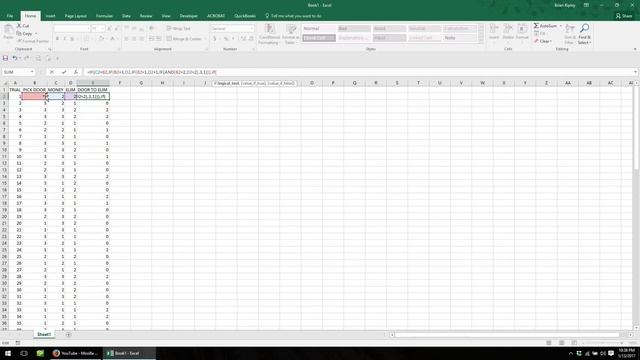Image resolution: width=640 pixels, height=360 pixels.
Task: Click the Cut scissors button
Action: [23, 26]
